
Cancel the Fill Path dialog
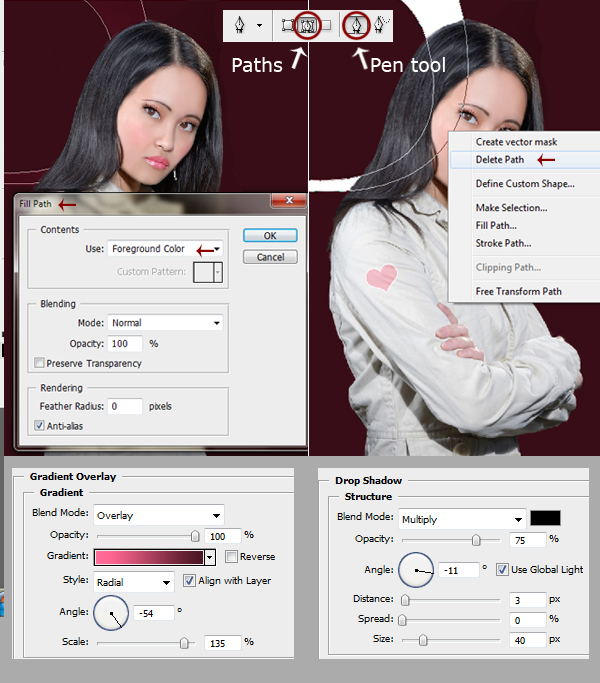270,257
